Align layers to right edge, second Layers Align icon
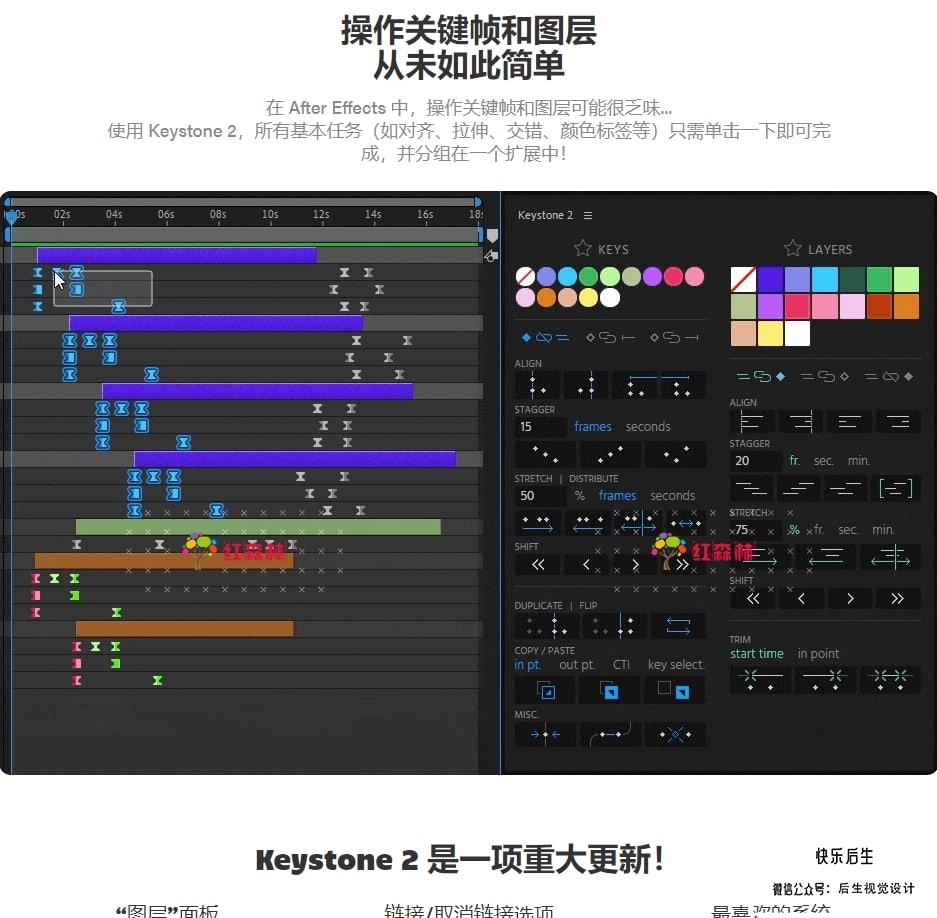This screenshot has height=918, width=937. pyautogui.click(x=801, y=422)
